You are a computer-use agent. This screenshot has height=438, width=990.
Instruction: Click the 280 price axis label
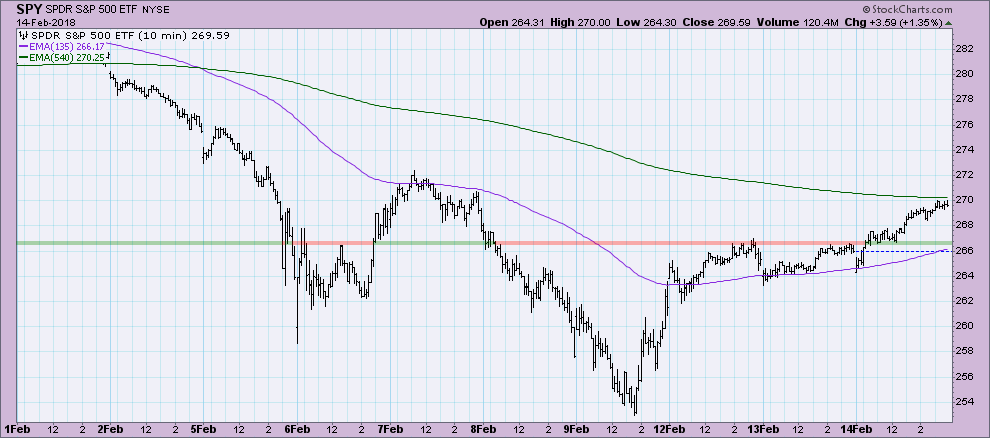pyautogui.click(x=963, y=74)
